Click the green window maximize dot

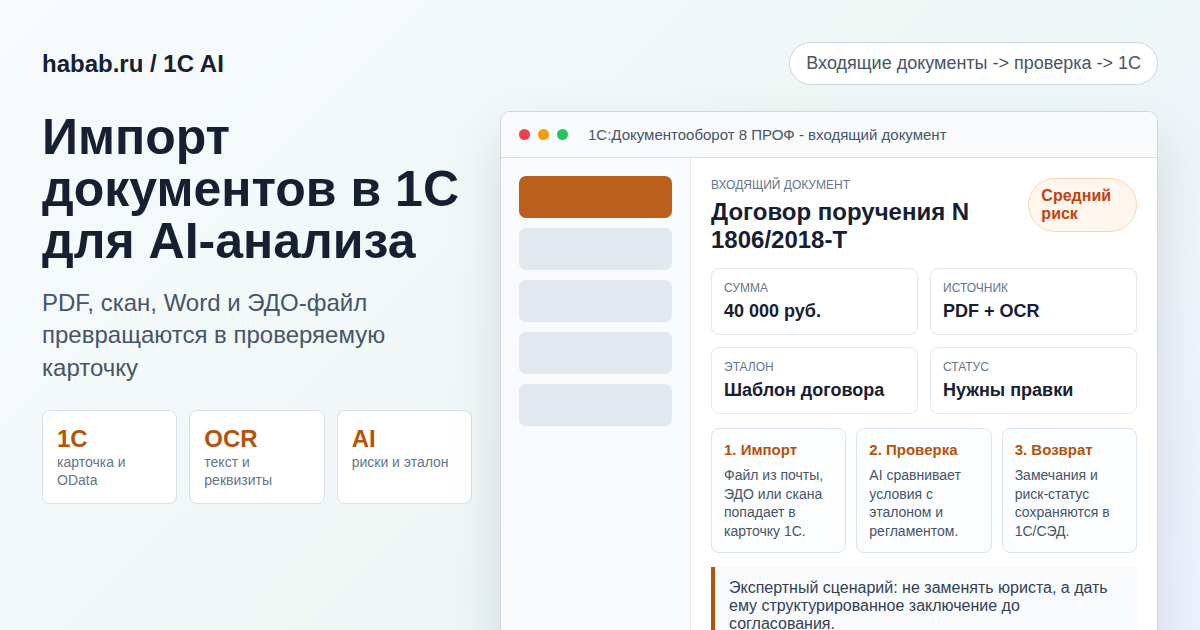562,135
